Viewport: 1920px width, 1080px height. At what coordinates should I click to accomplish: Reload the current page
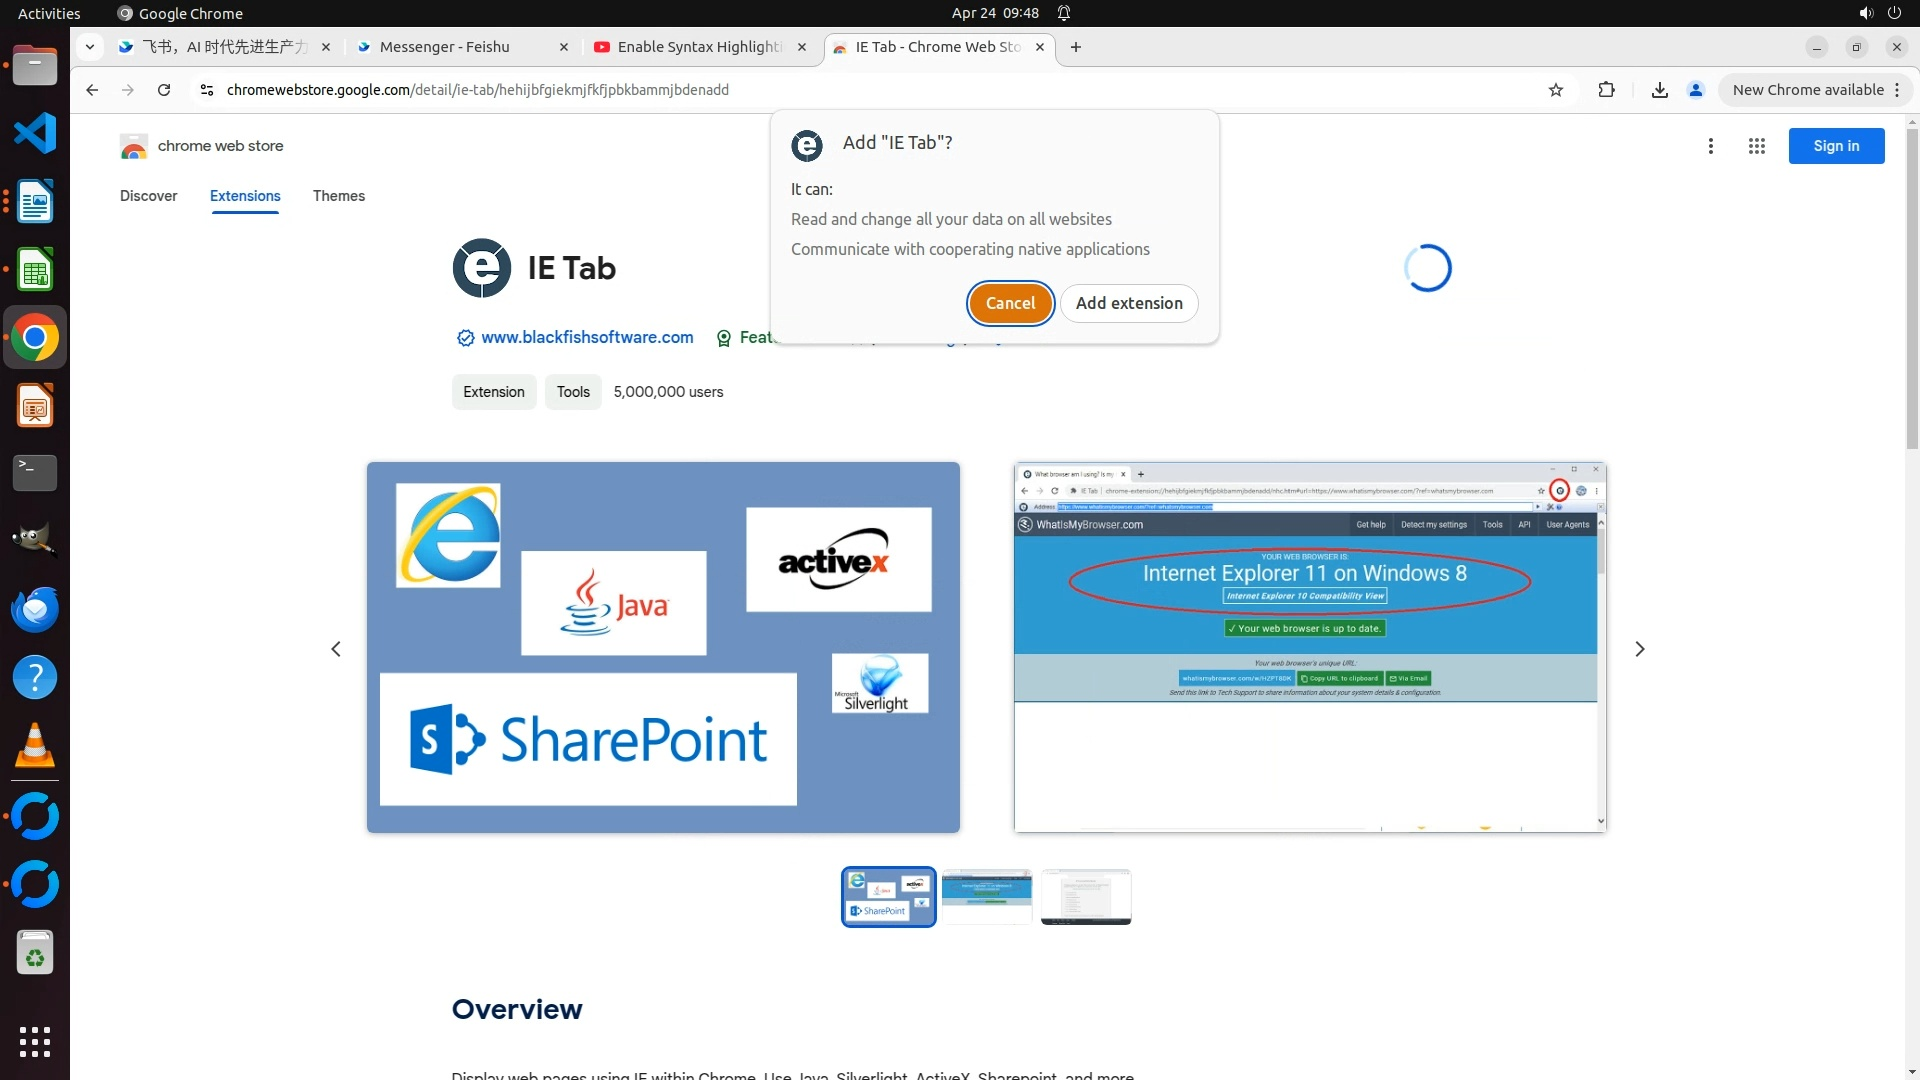164,90
